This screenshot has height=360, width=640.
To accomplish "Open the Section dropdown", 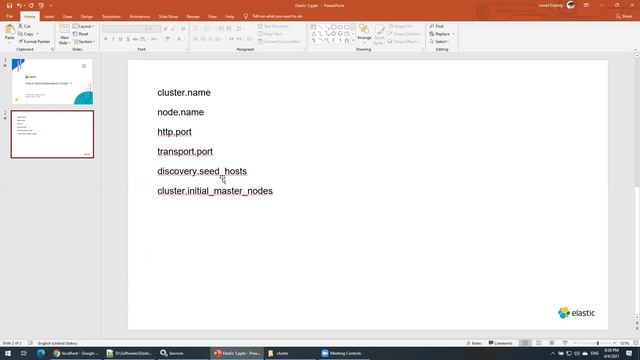I will tap(84, 42).
